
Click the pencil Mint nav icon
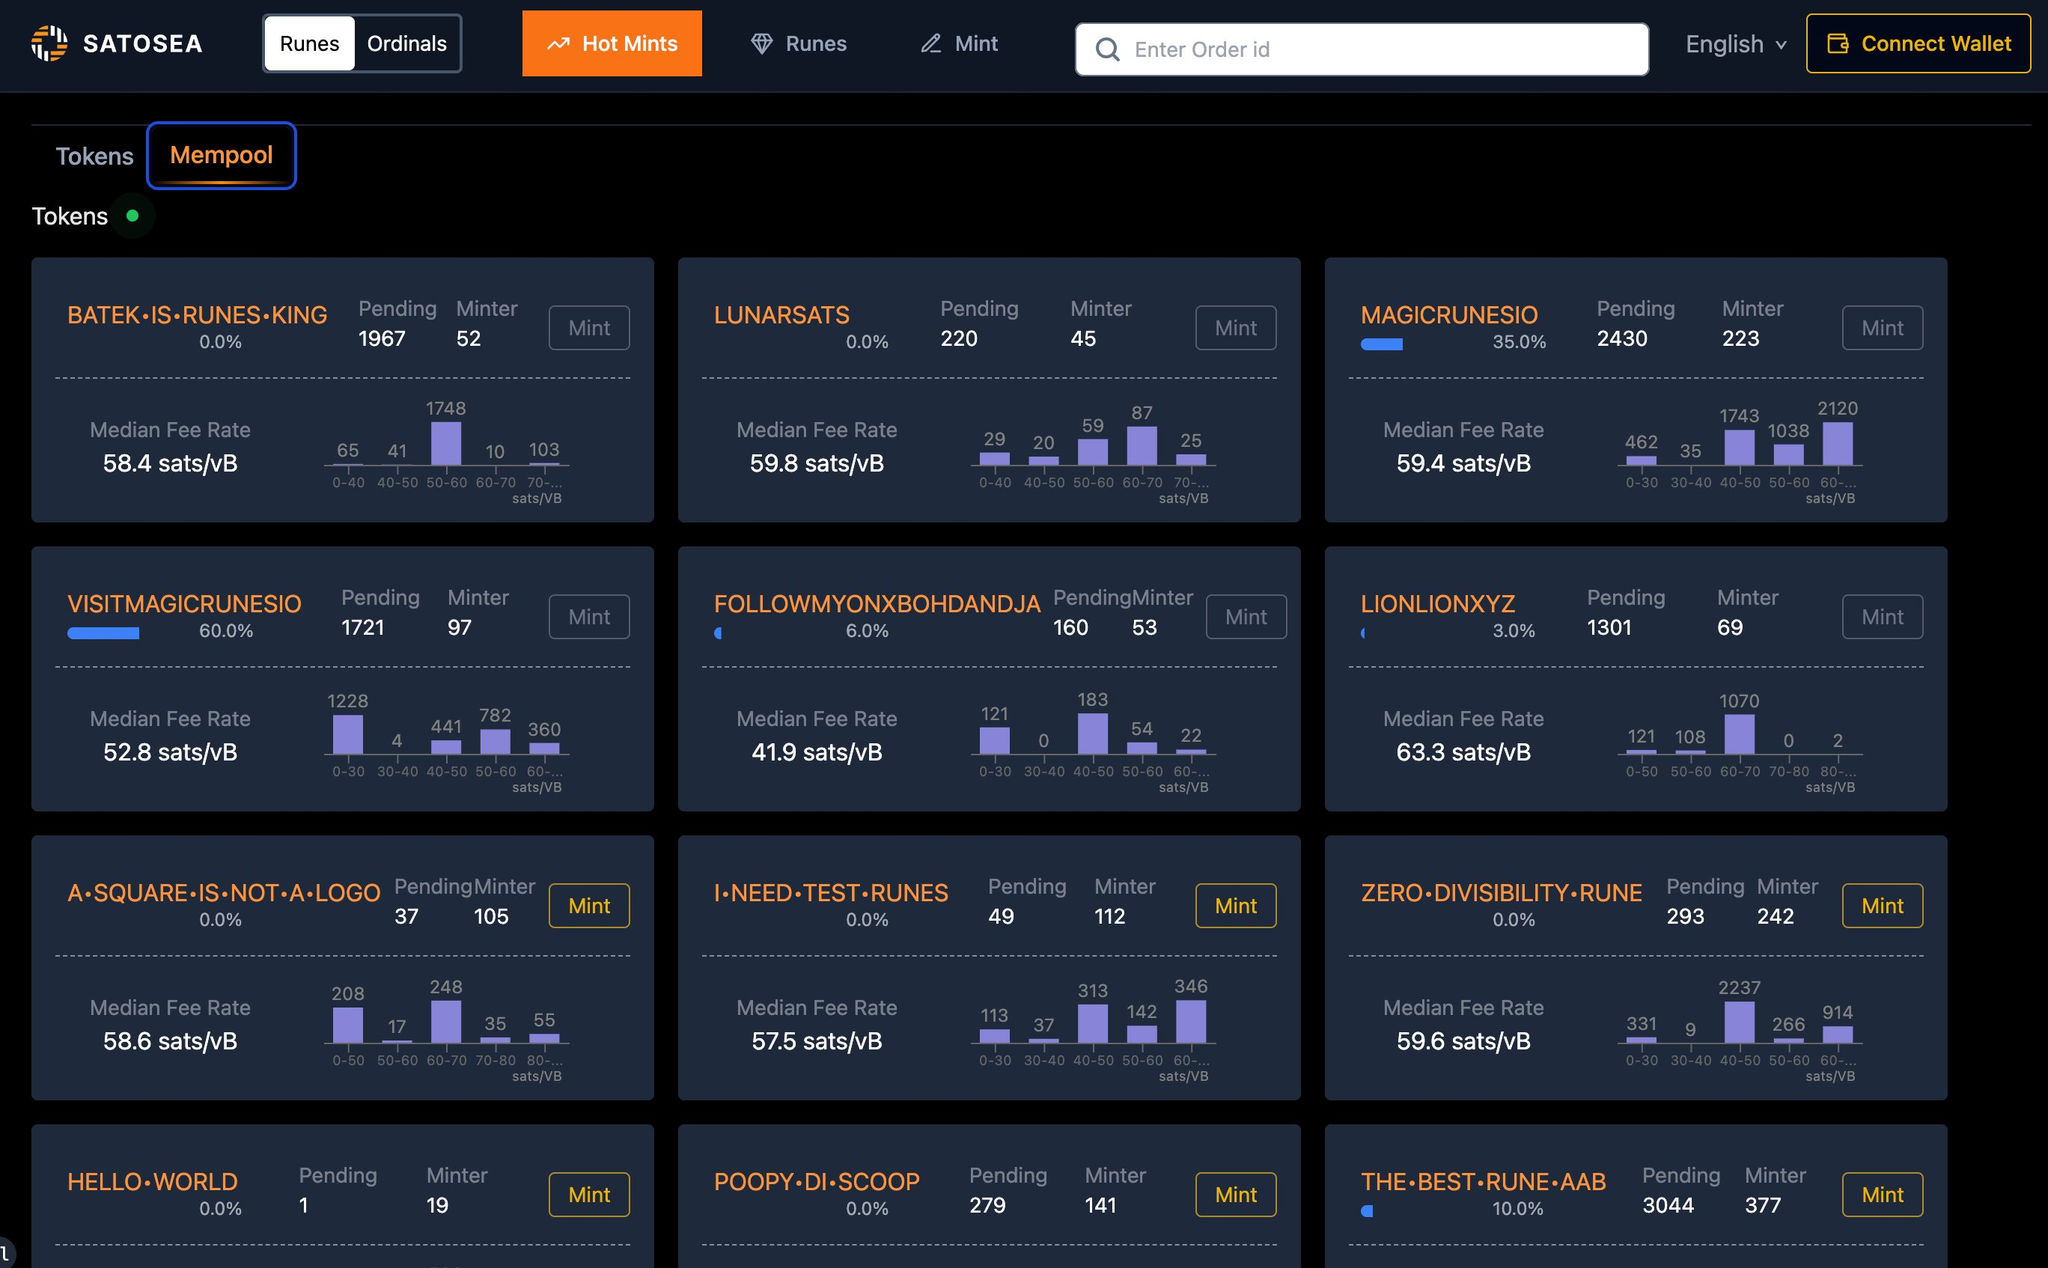(931, 43)
